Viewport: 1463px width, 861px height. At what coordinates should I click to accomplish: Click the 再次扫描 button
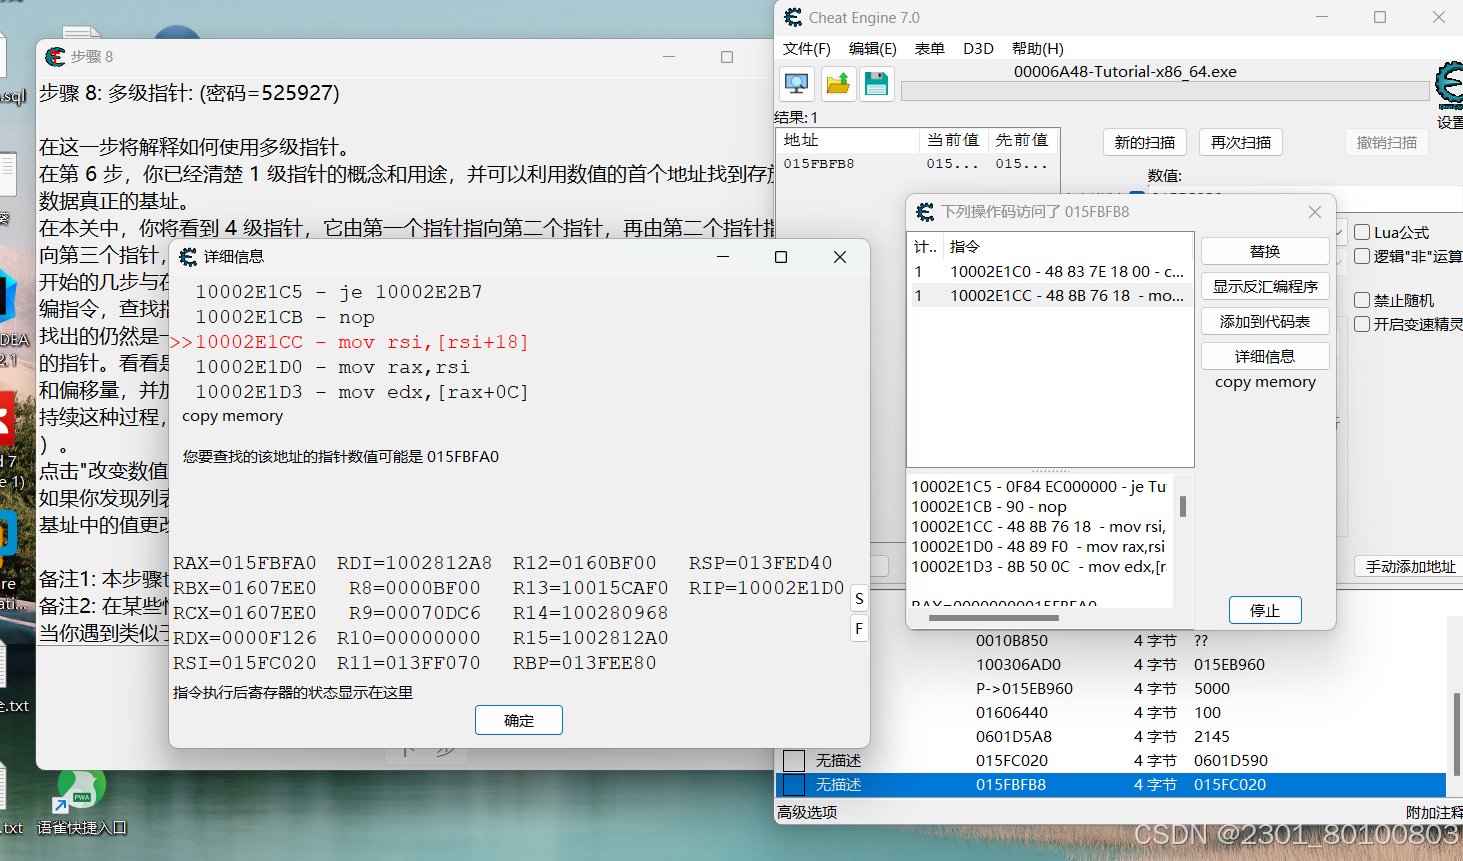point(1241,143)
